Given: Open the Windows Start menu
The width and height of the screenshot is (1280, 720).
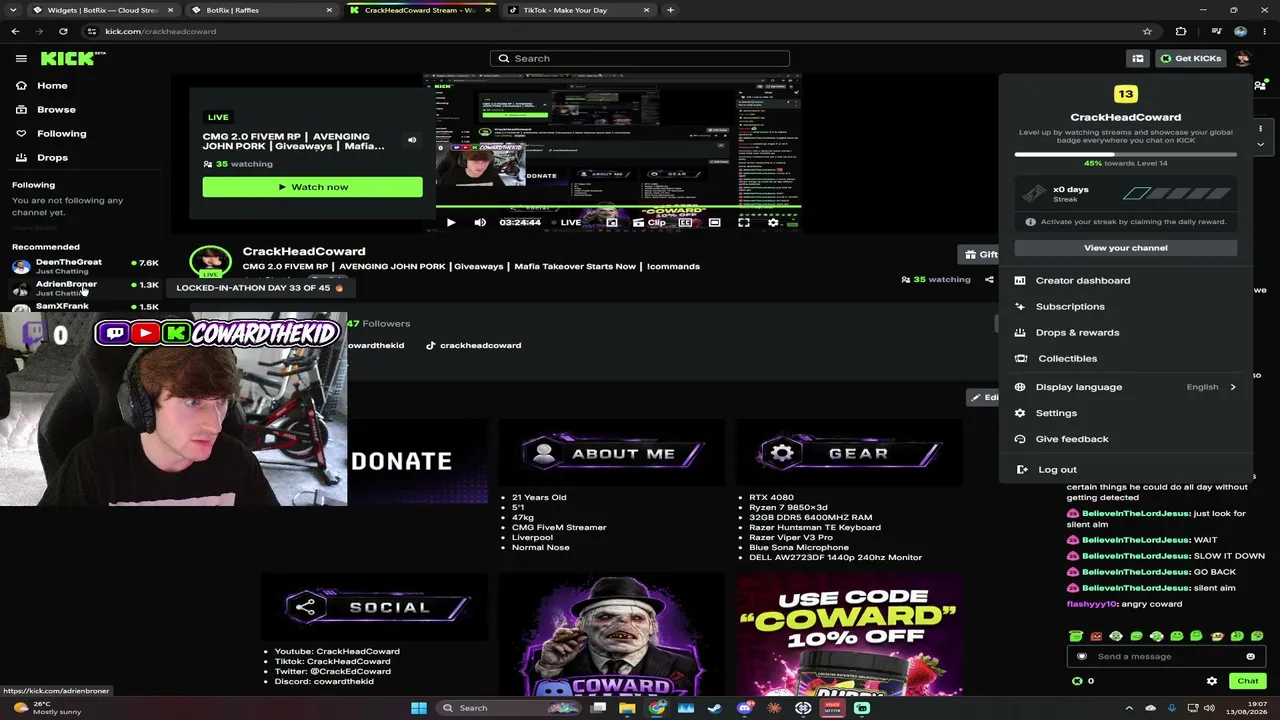Looking at the screenshot, I should (x=419, y=708).
